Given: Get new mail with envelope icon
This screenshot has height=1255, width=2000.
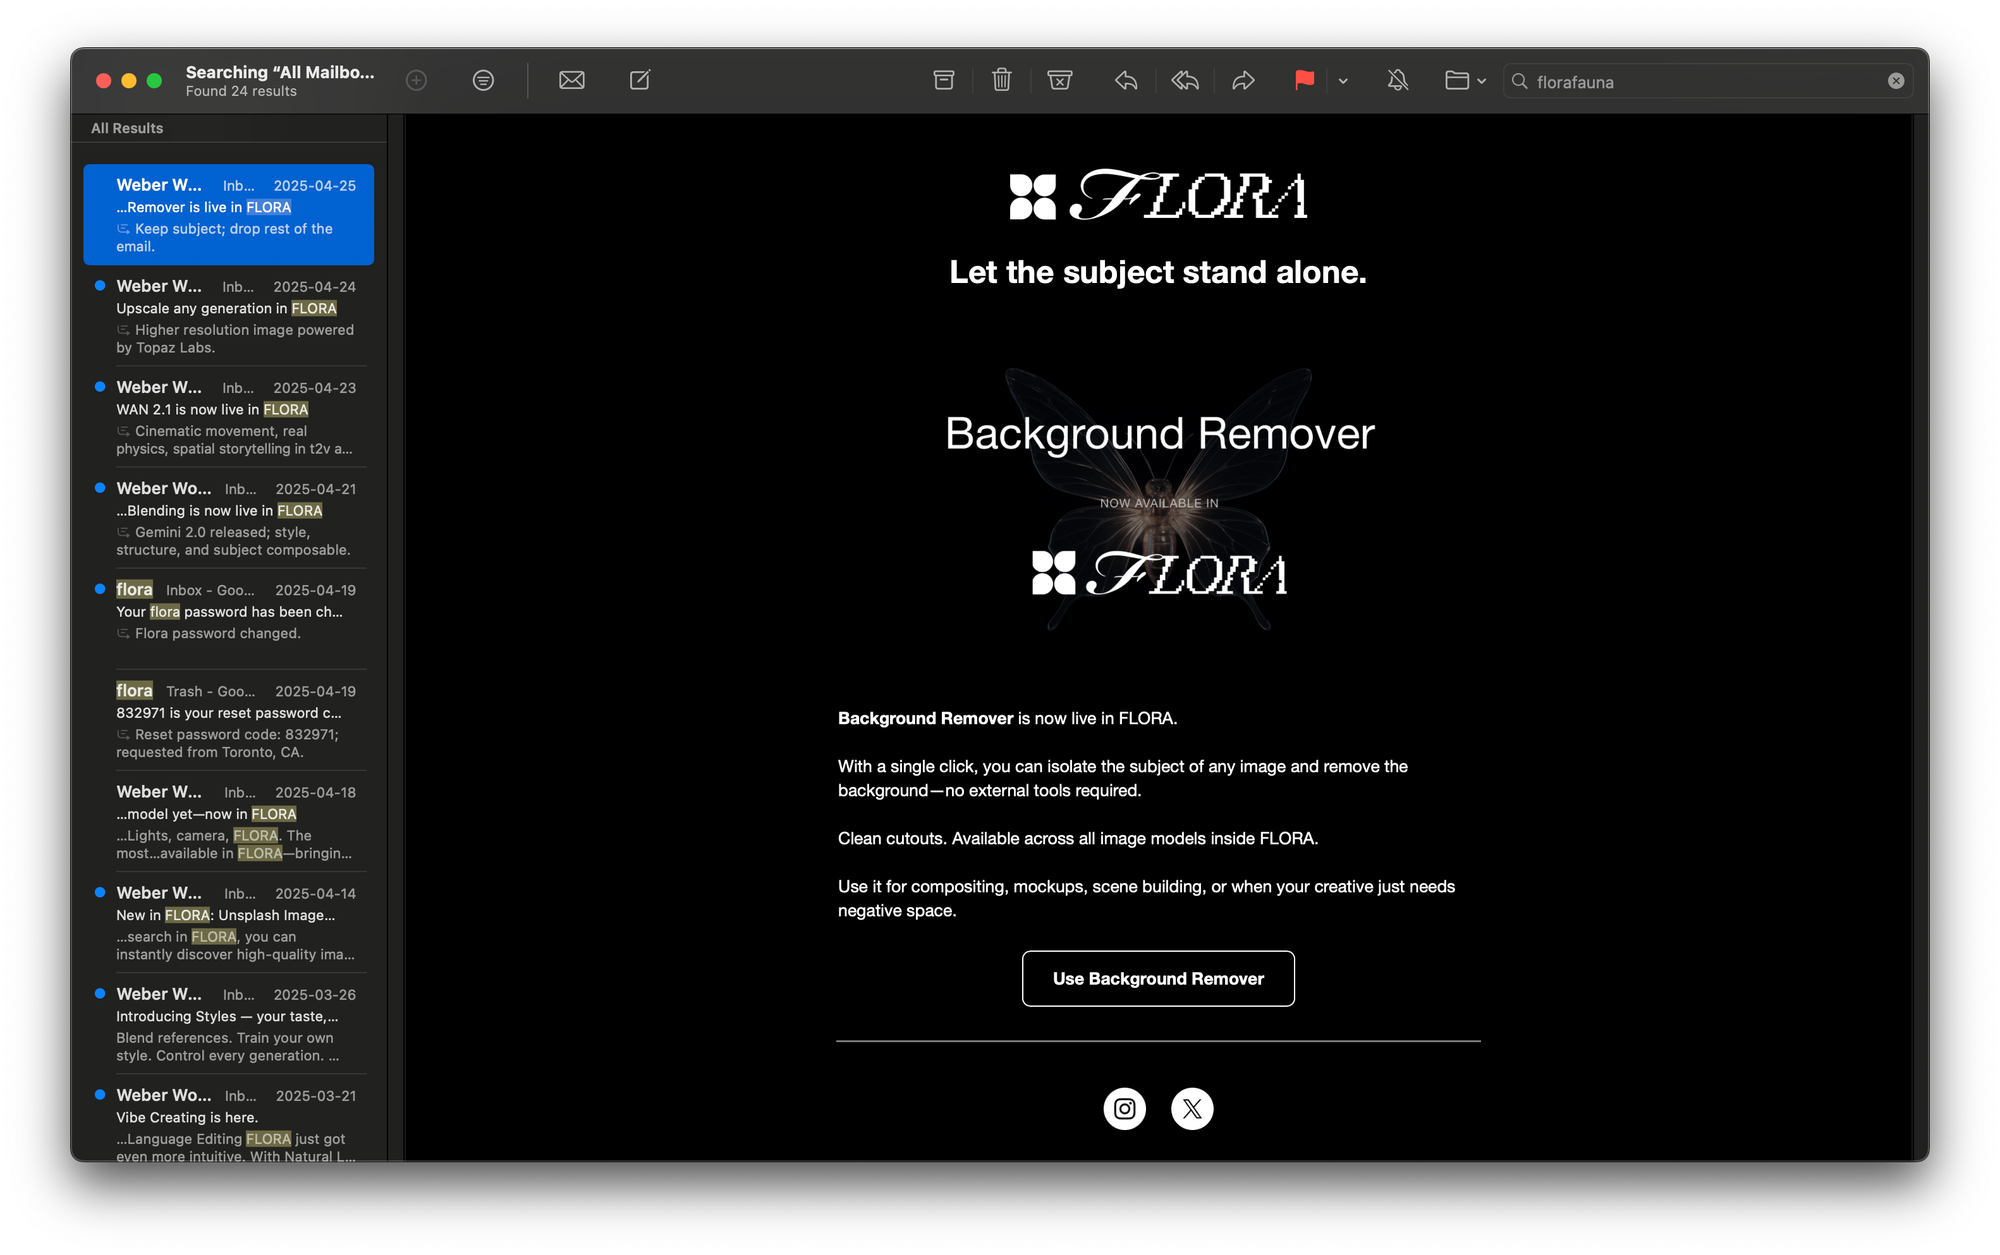Looking at the screenshot, I should point(572,80).
